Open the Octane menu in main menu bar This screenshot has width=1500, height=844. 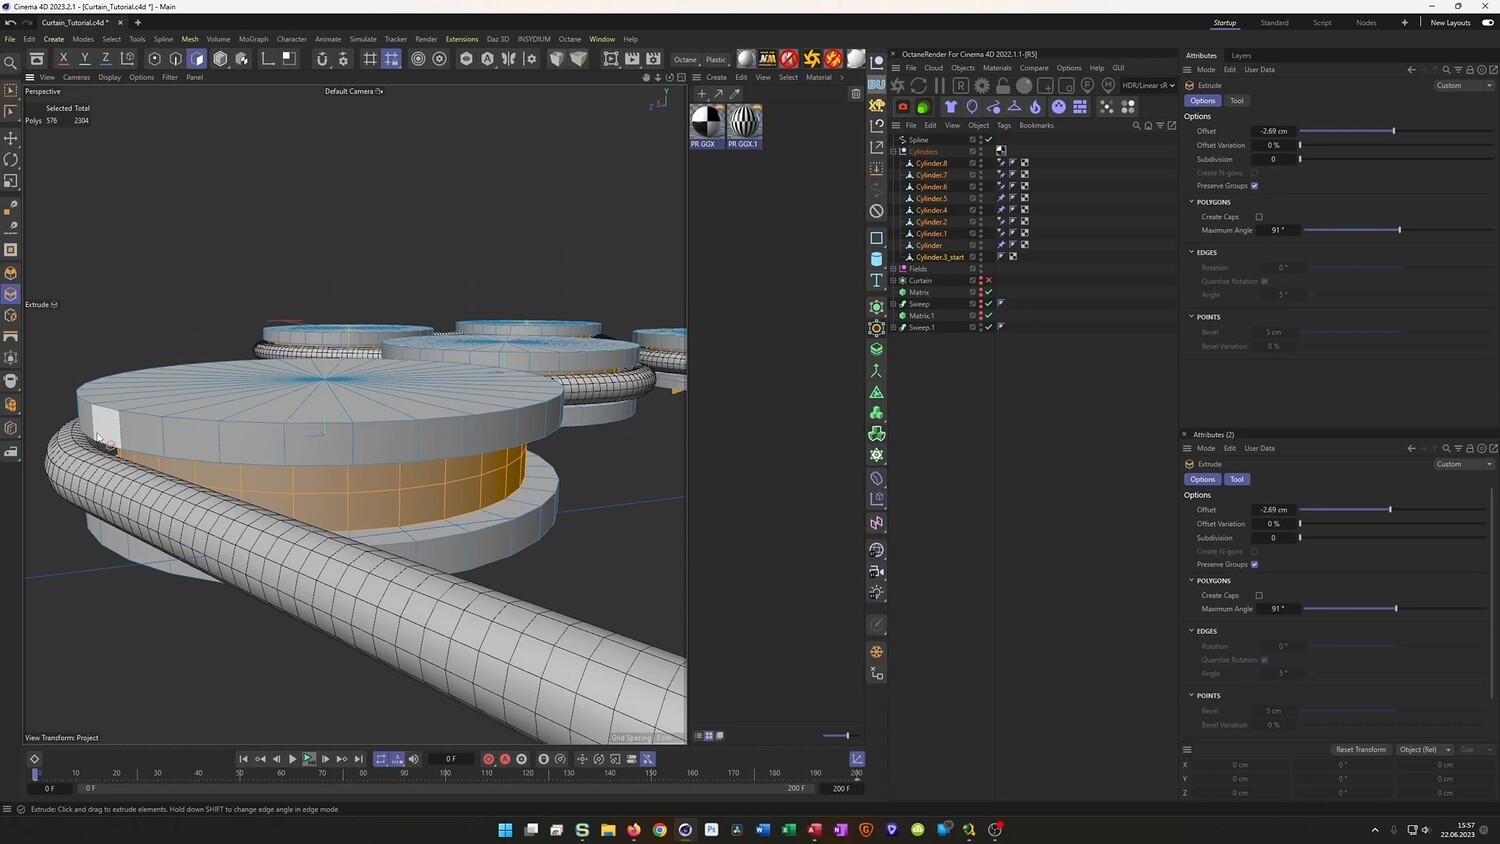click(x=570, y=39)
